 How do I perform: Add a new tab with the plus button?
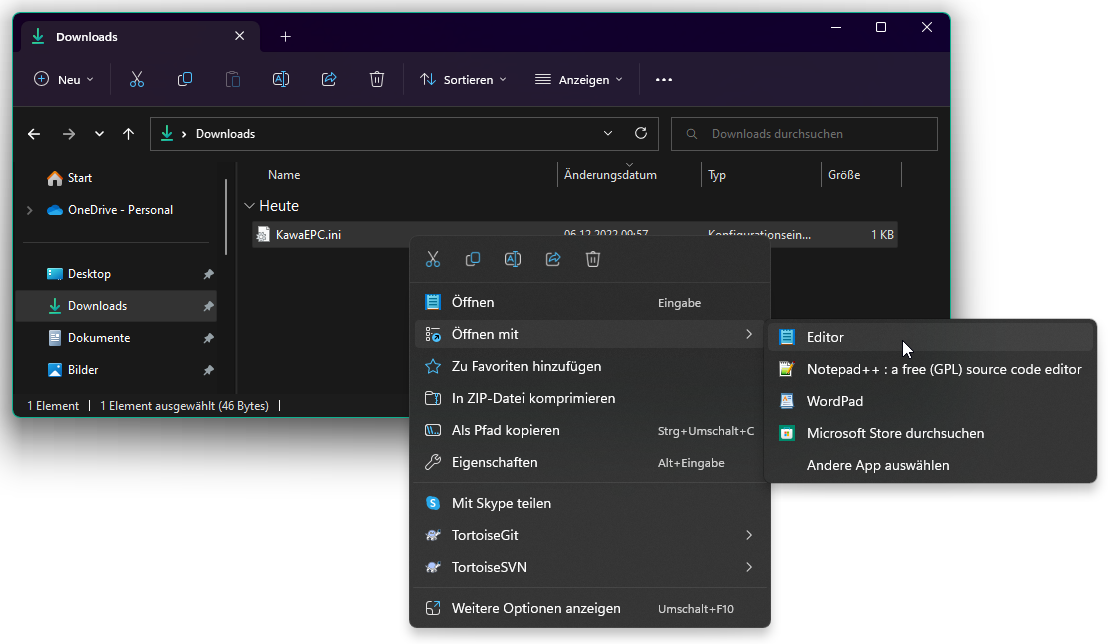285,37
